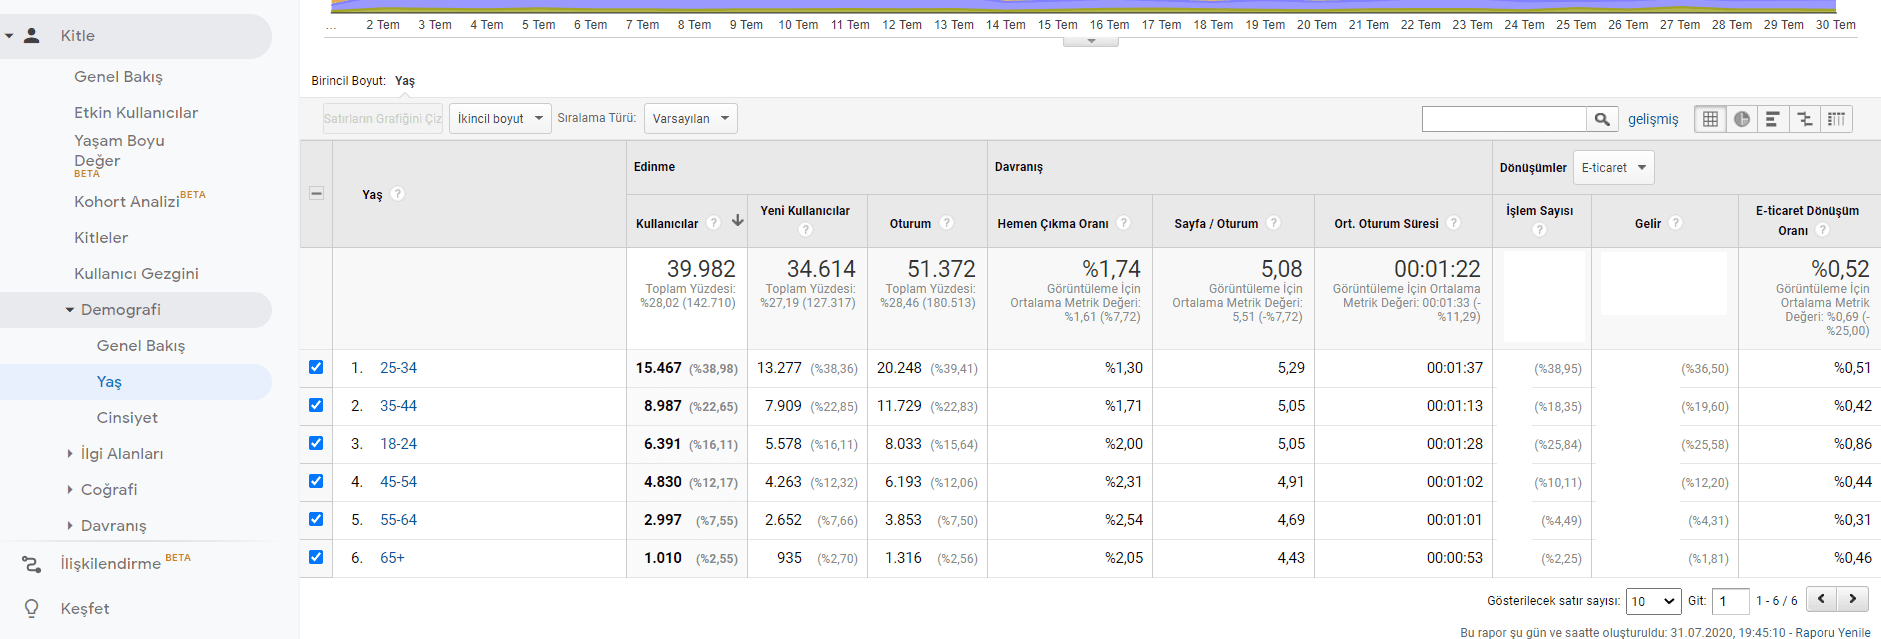Viewport: 1881px width, 639px height.
Task: Click help icon next to Kullanıcılar column
Action: click(x=714, y=223)
